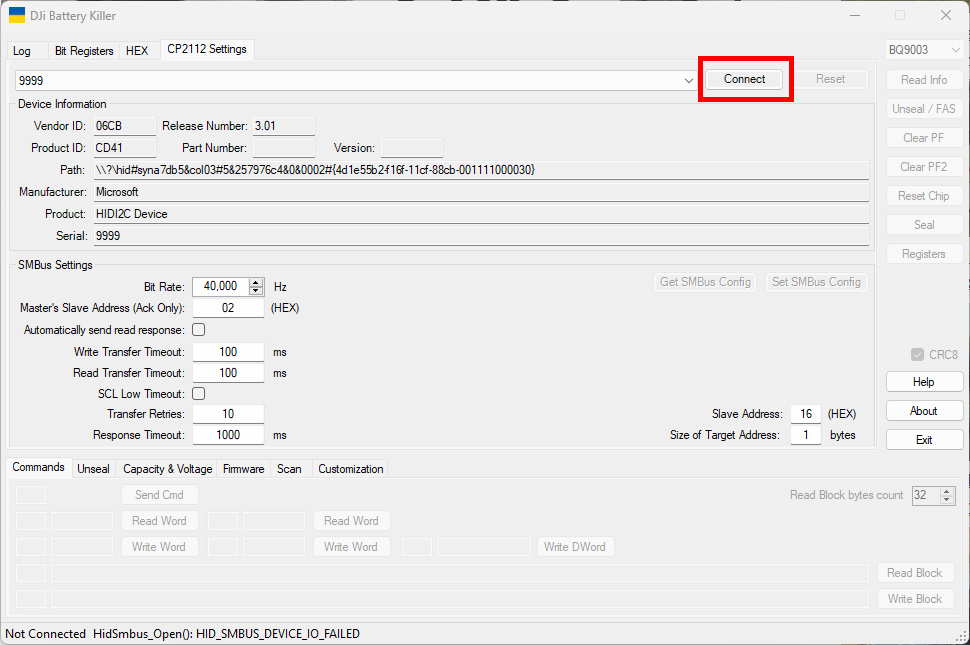Expand the device path dropdown showing 9999

(689, 79)
